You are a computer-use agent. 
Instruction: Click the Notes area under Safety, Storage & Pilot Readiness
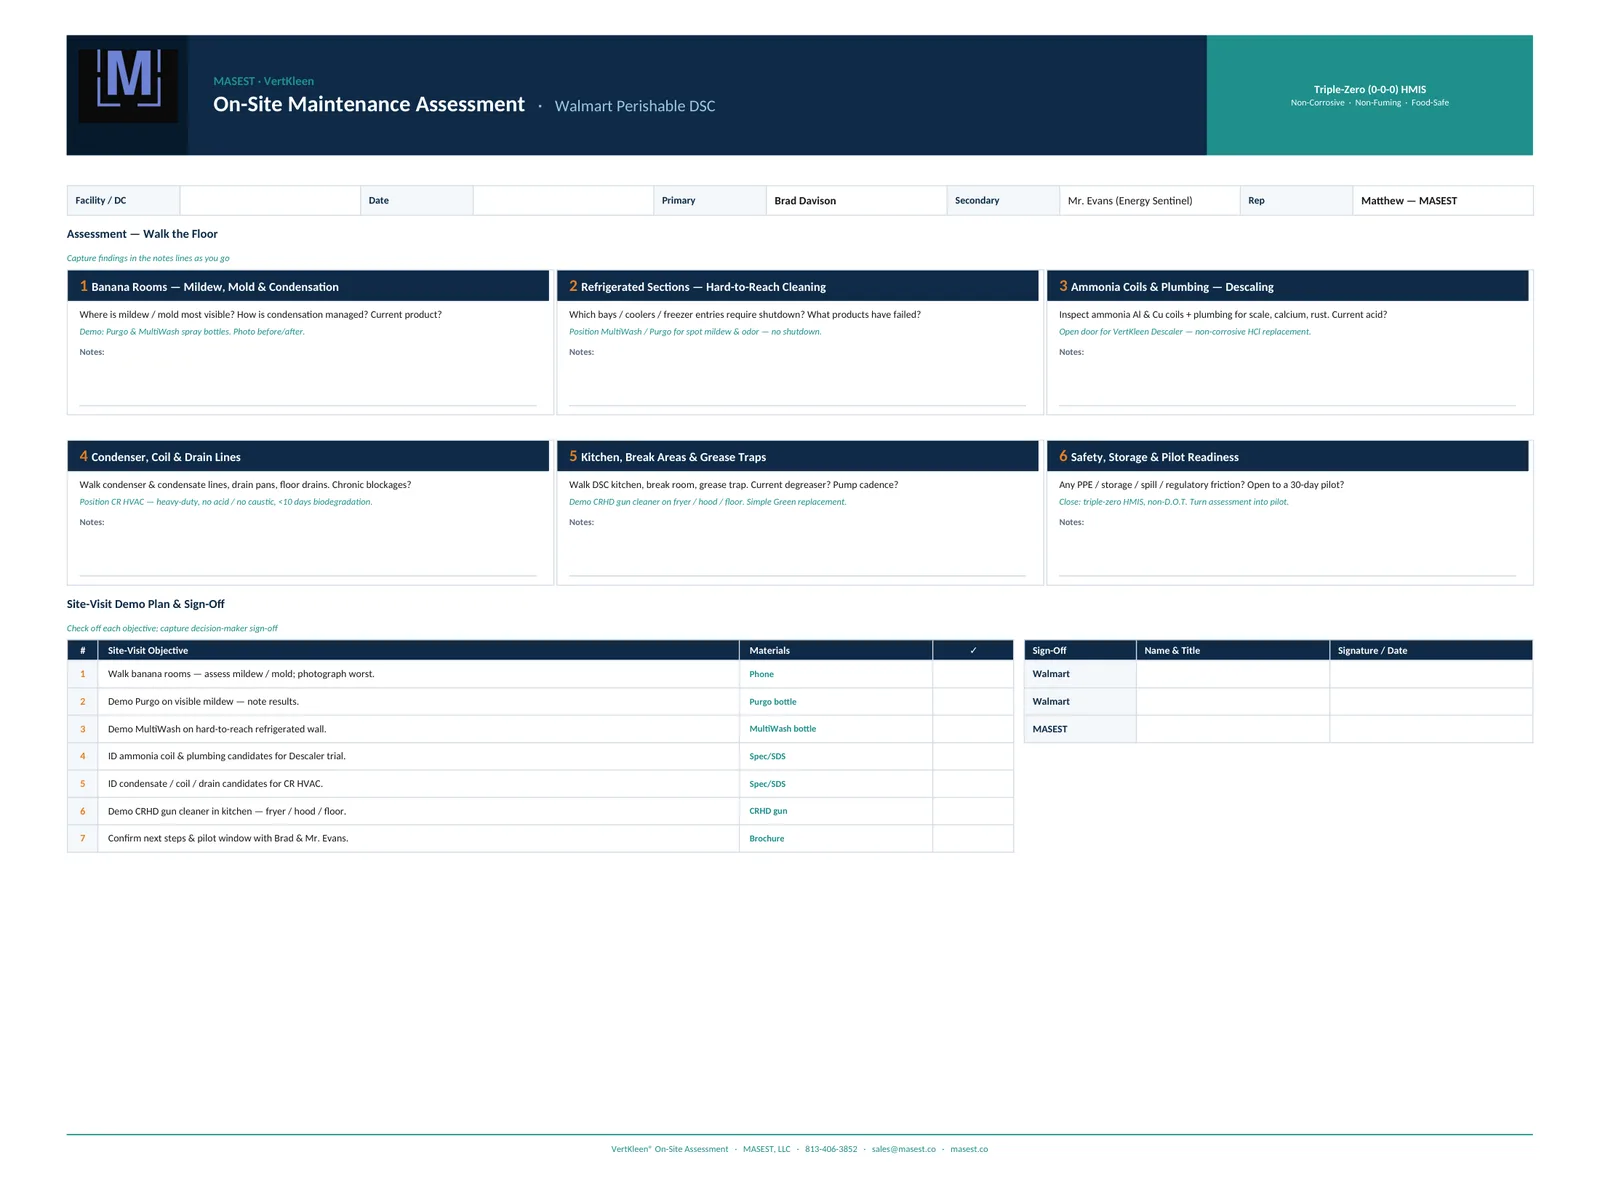1287,548
